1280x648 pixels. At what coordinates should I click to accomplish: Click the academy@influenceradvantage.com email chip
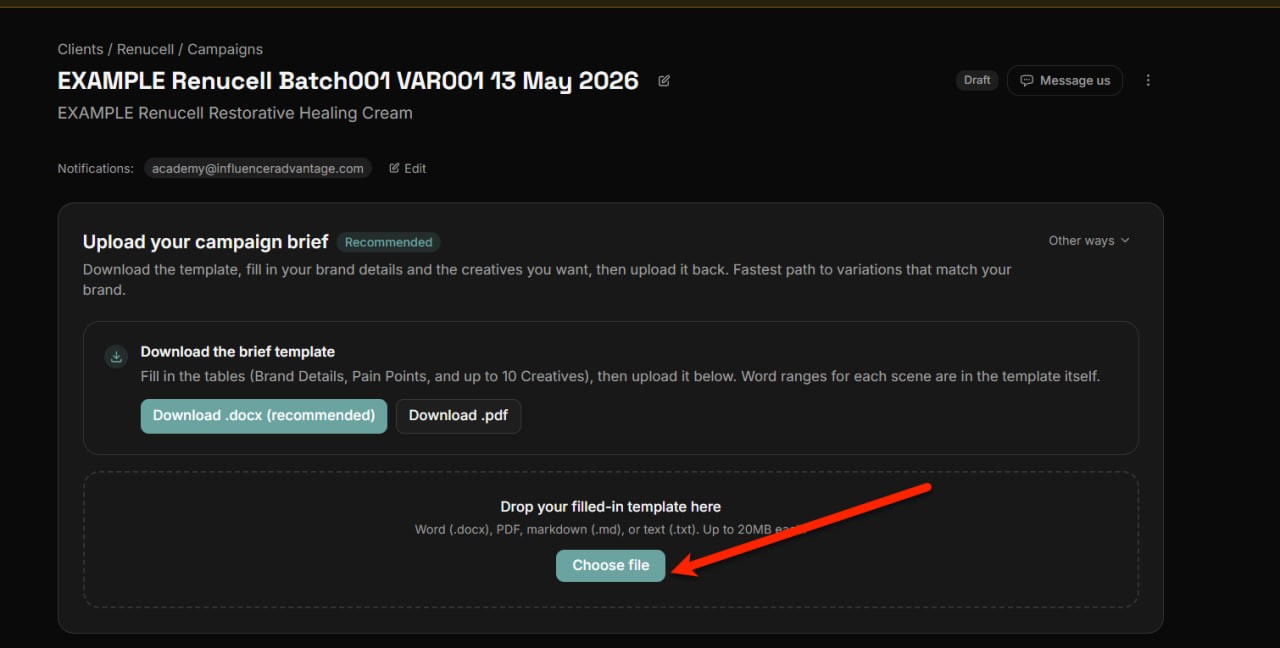tap(258, 168)
